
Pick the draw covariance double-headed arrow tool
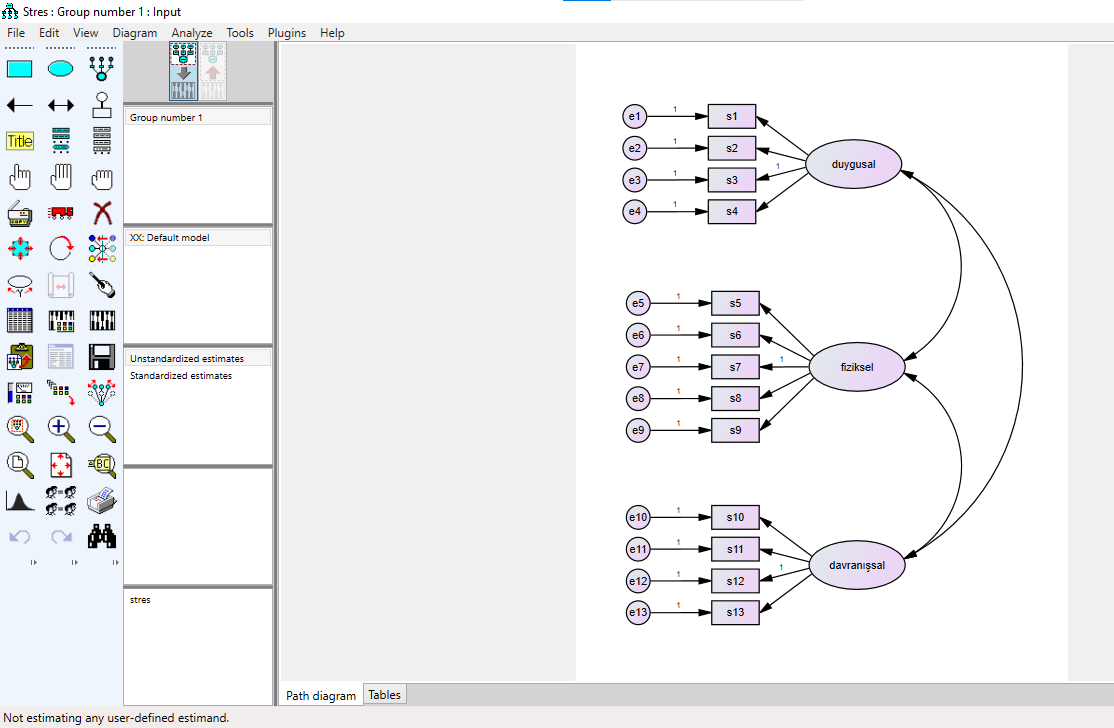coord(61,105)
